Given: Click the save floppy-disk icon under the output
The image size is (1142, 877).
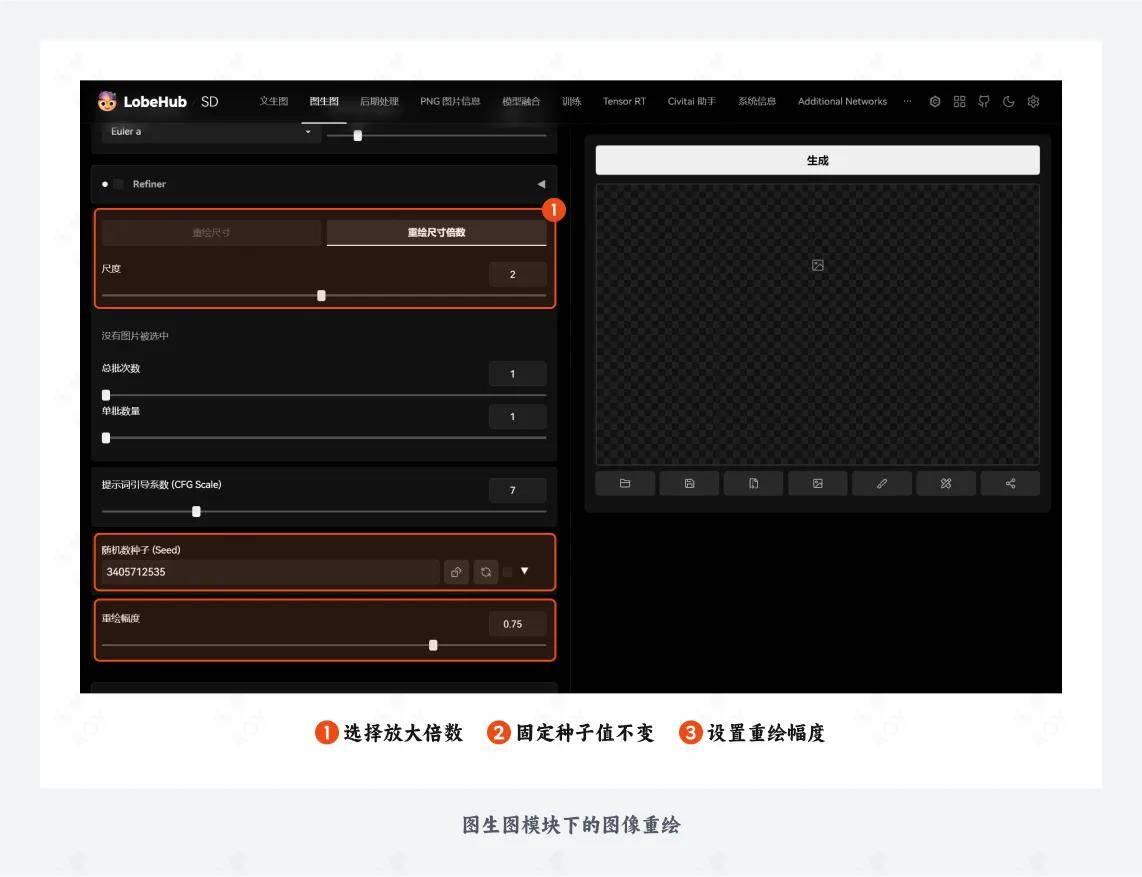Looking at the screenshot, I should tap(689, 484).
